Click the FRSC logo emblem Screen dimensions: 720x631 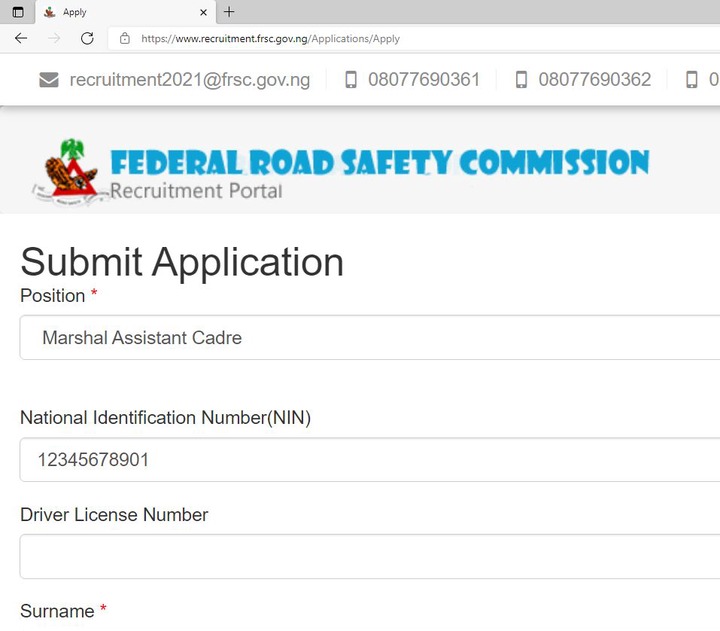[69, 172]
